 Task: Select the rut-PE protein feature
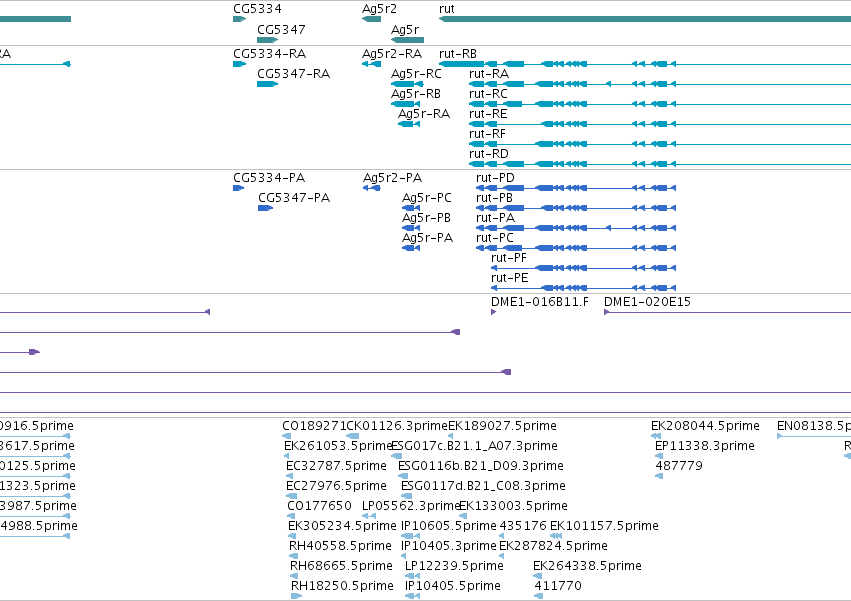(583, 288)
